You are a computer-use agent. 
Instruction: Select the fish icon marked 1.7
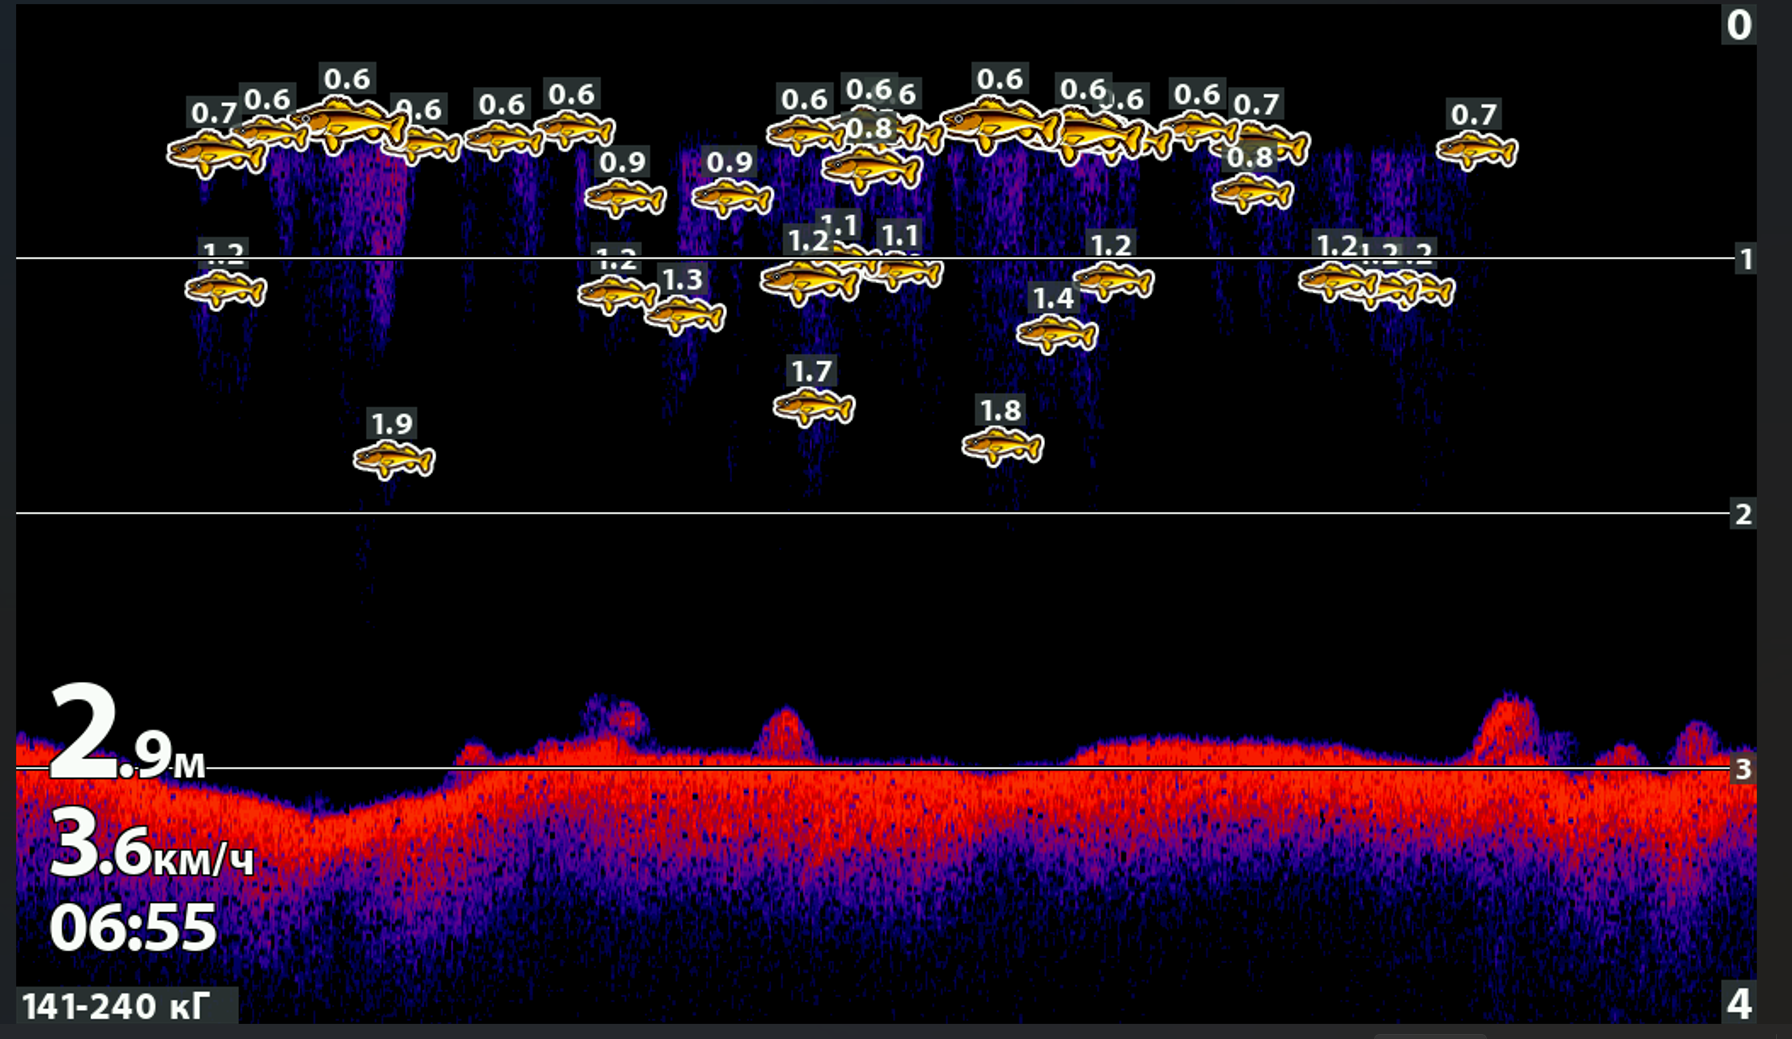[x=814, y=408]
